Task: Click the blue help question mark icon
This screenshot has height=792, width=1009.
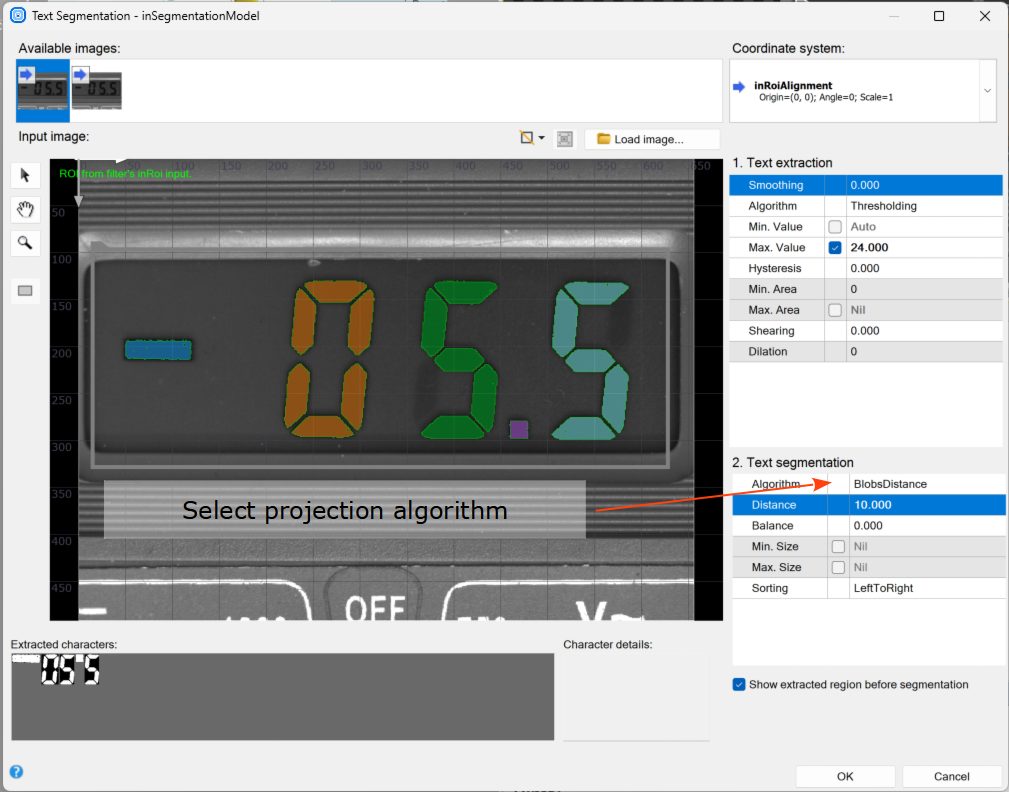Action: pyautogui.click(x=16, y=771)
